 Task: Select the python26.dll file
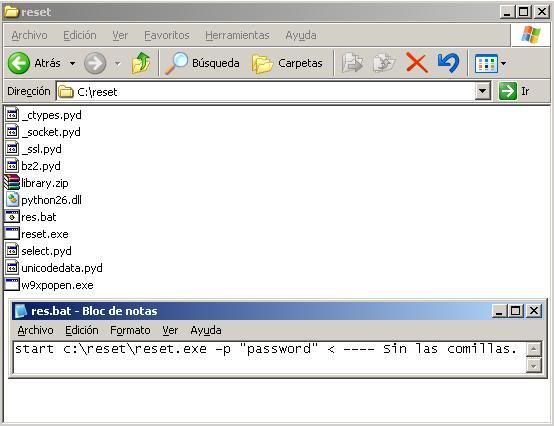pyautogui.click(x=43, y=200)
